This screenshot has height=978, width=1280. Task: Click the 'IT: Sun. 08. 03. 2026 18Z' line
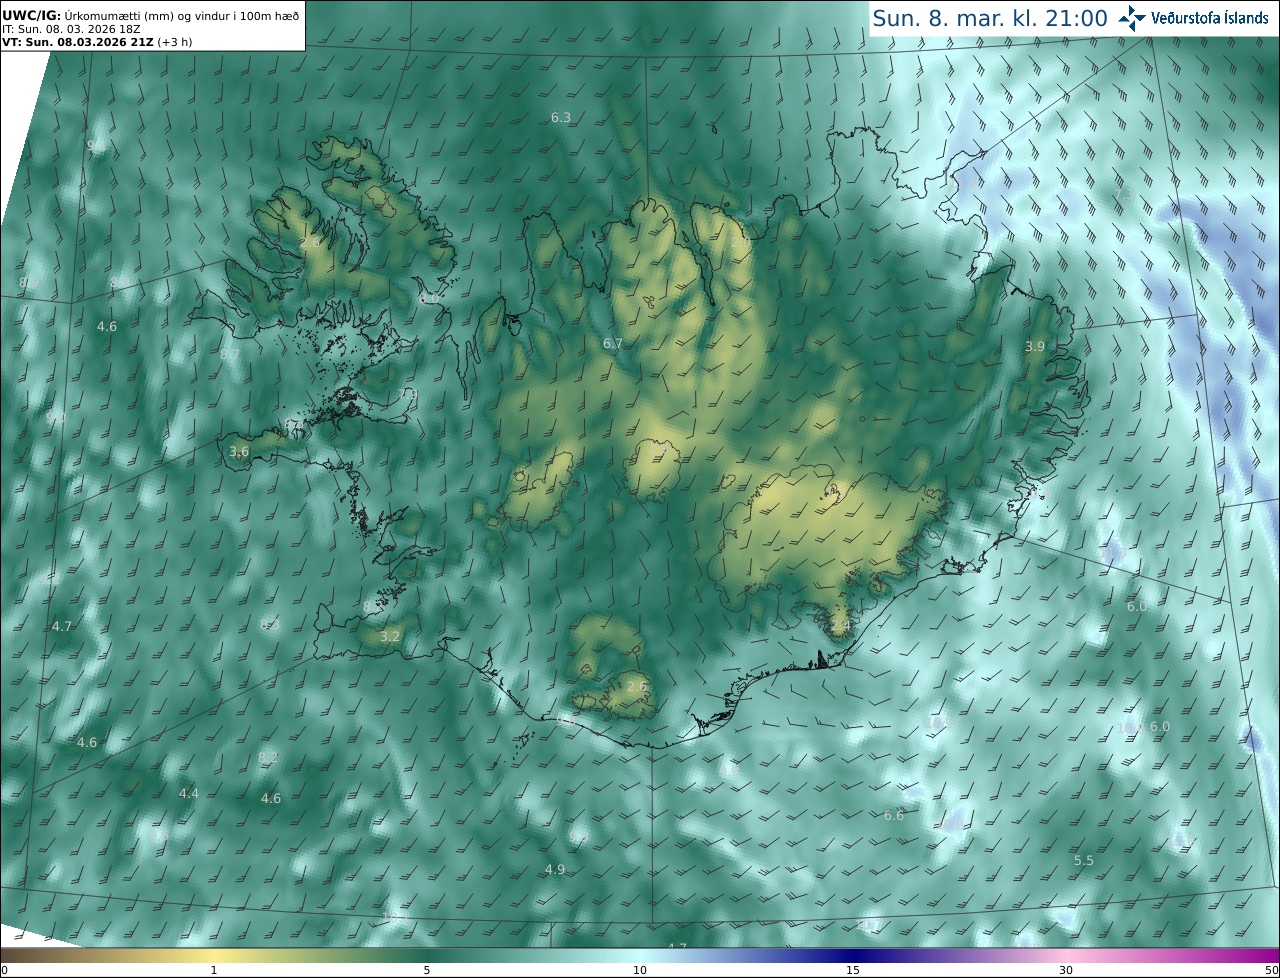tap(71, 29)
